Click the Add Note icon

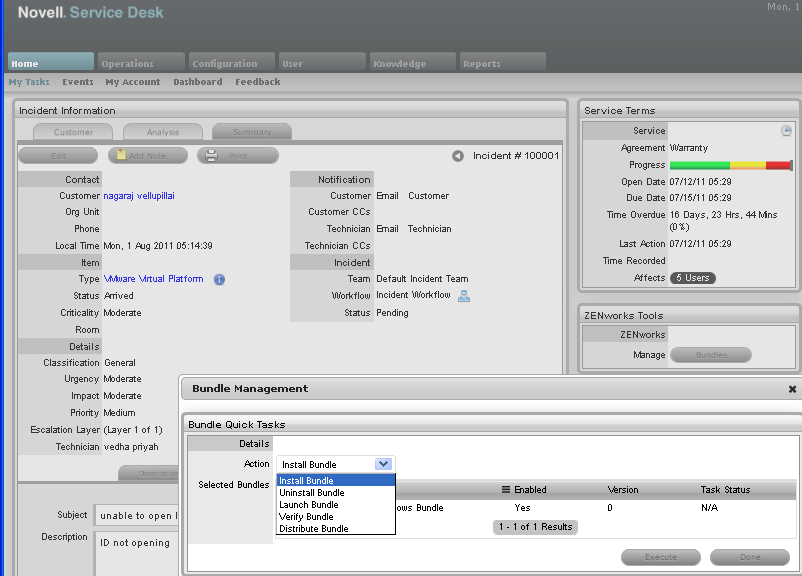124,155
